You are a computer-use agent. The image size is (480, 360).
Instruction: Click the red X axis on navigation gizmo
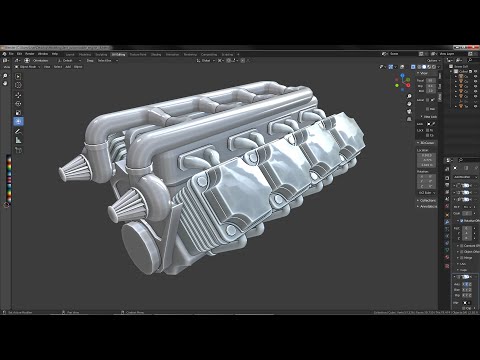tap(409, 84)
